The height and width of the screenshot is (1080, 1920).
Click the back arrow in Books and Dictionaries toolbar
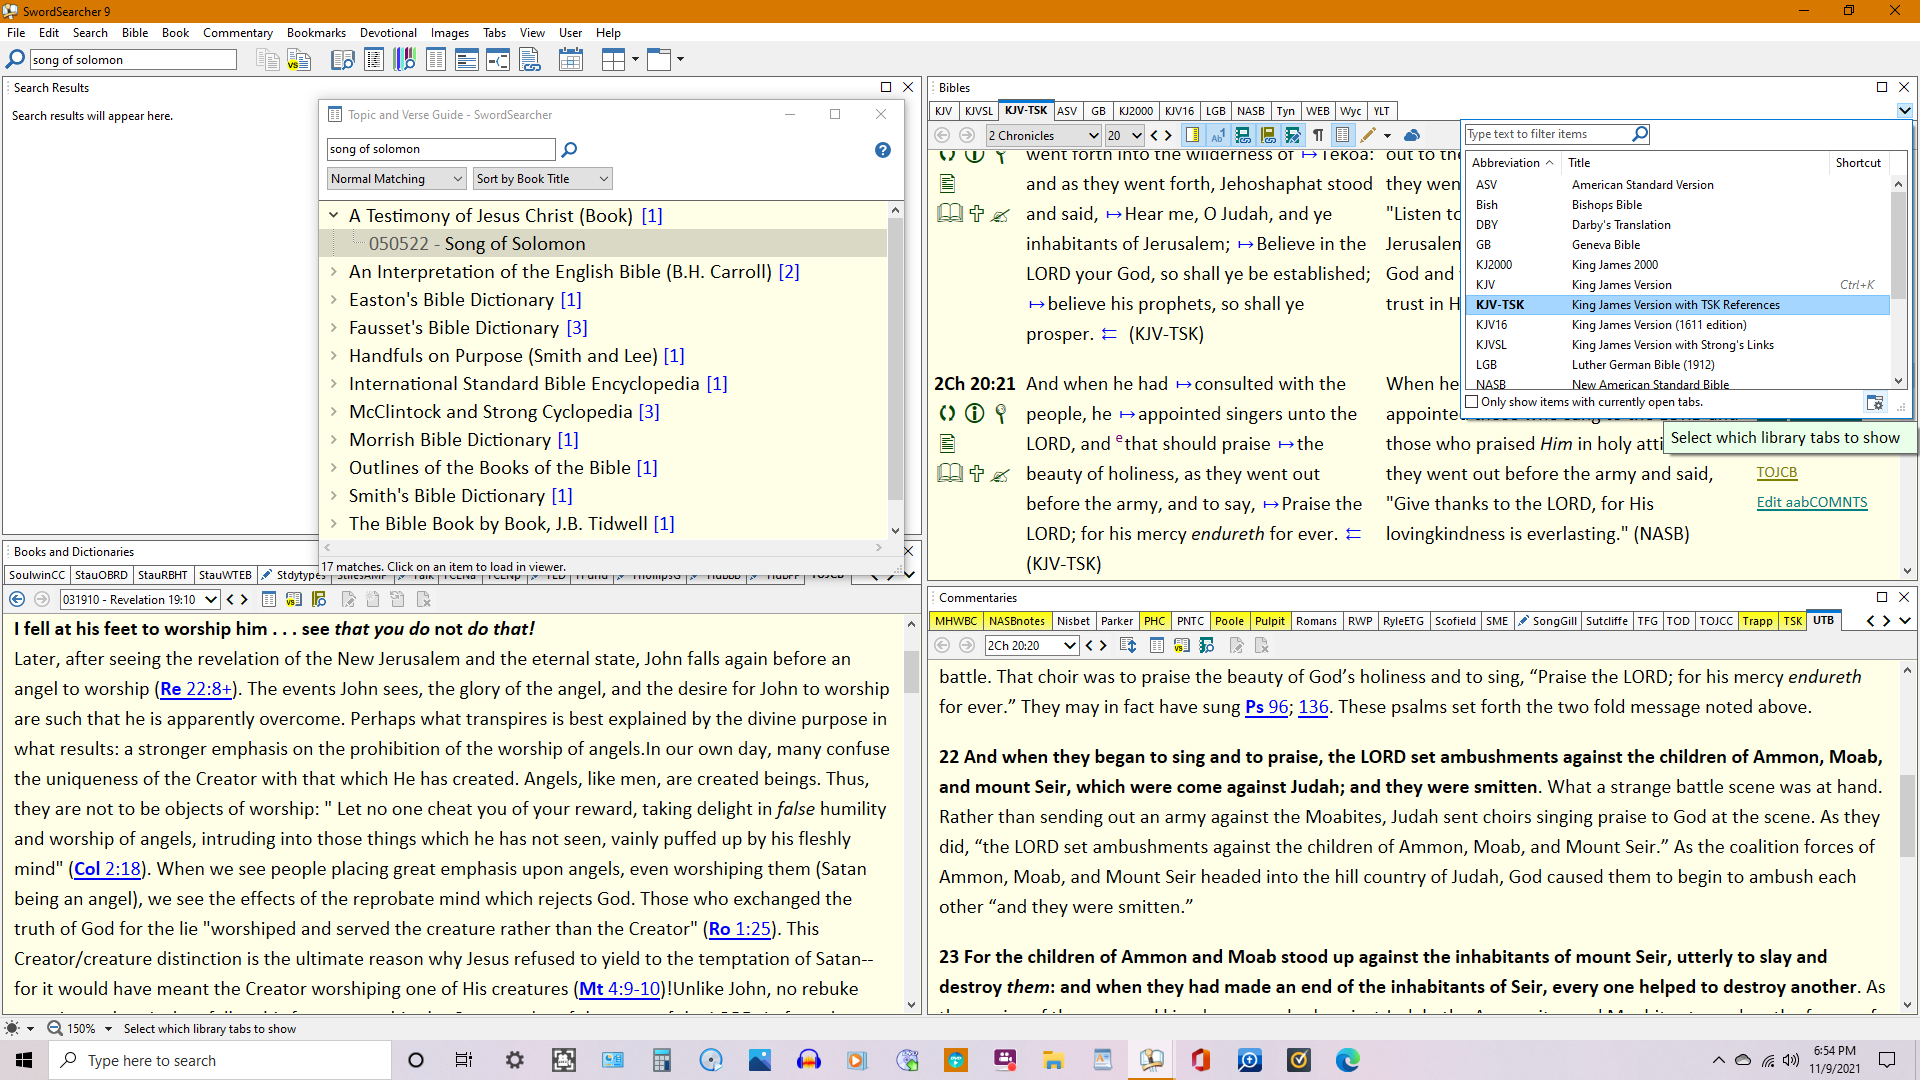coord(17,599)
